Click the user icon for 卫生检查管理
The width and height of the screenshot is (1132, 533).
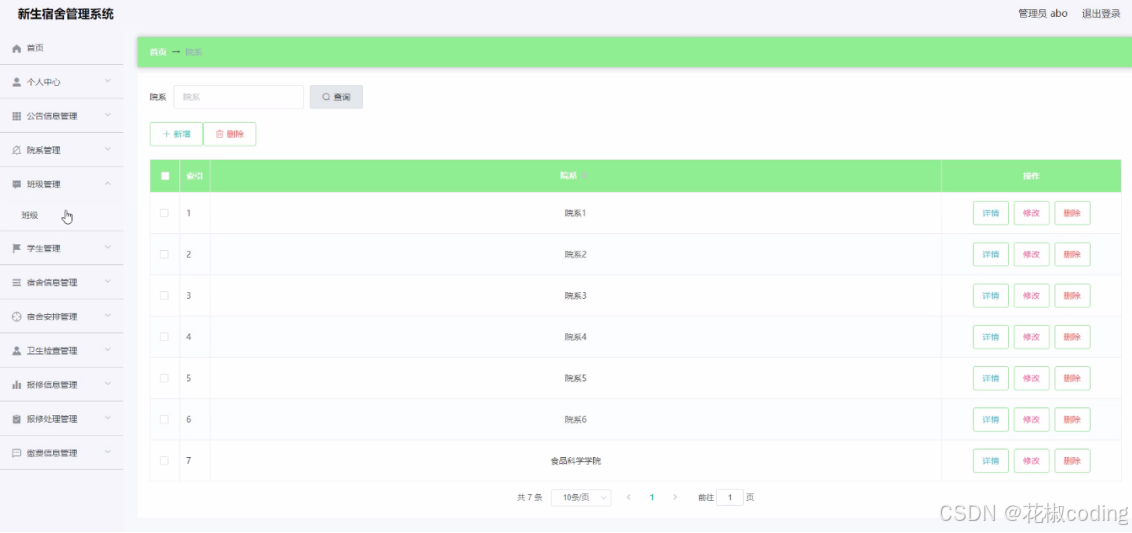[17, 351]
